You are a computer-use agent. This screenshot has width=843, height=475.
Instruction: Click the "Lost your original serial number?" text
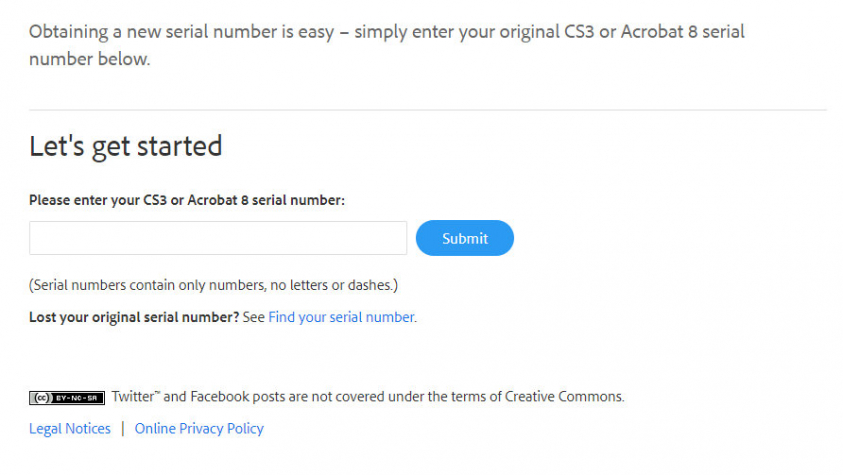134,317
